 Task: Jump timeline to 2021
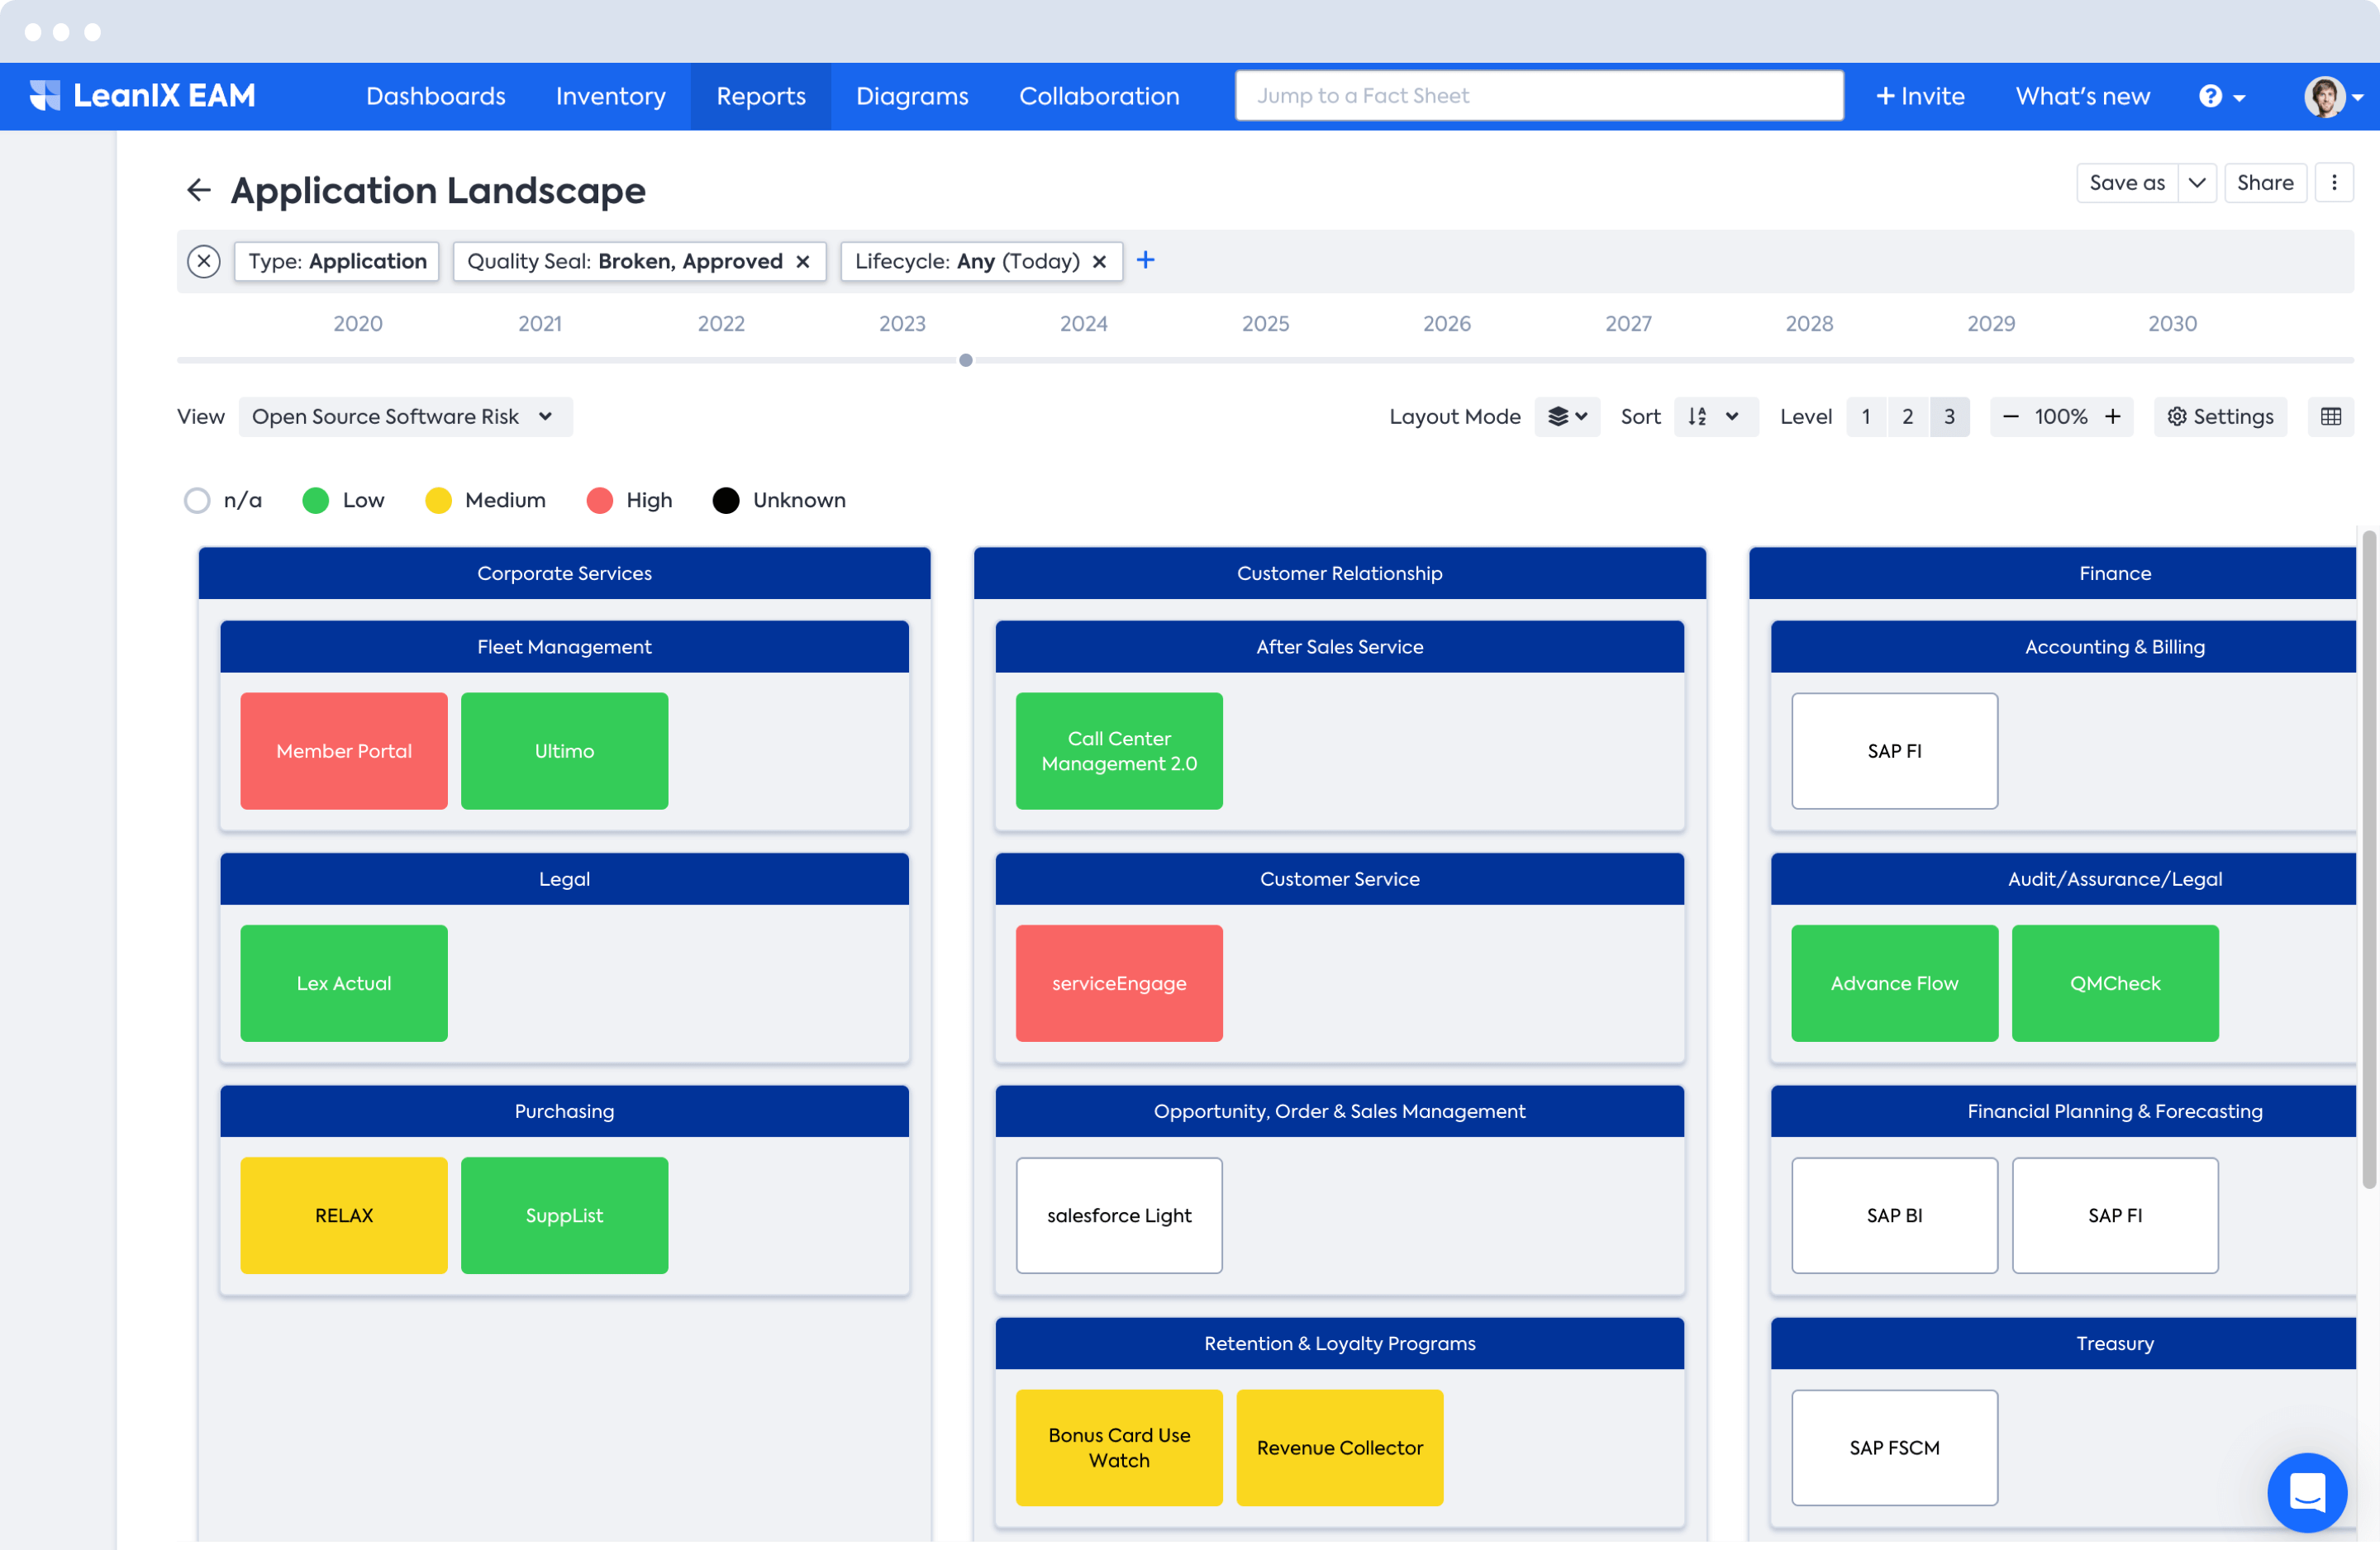point(540,324)
